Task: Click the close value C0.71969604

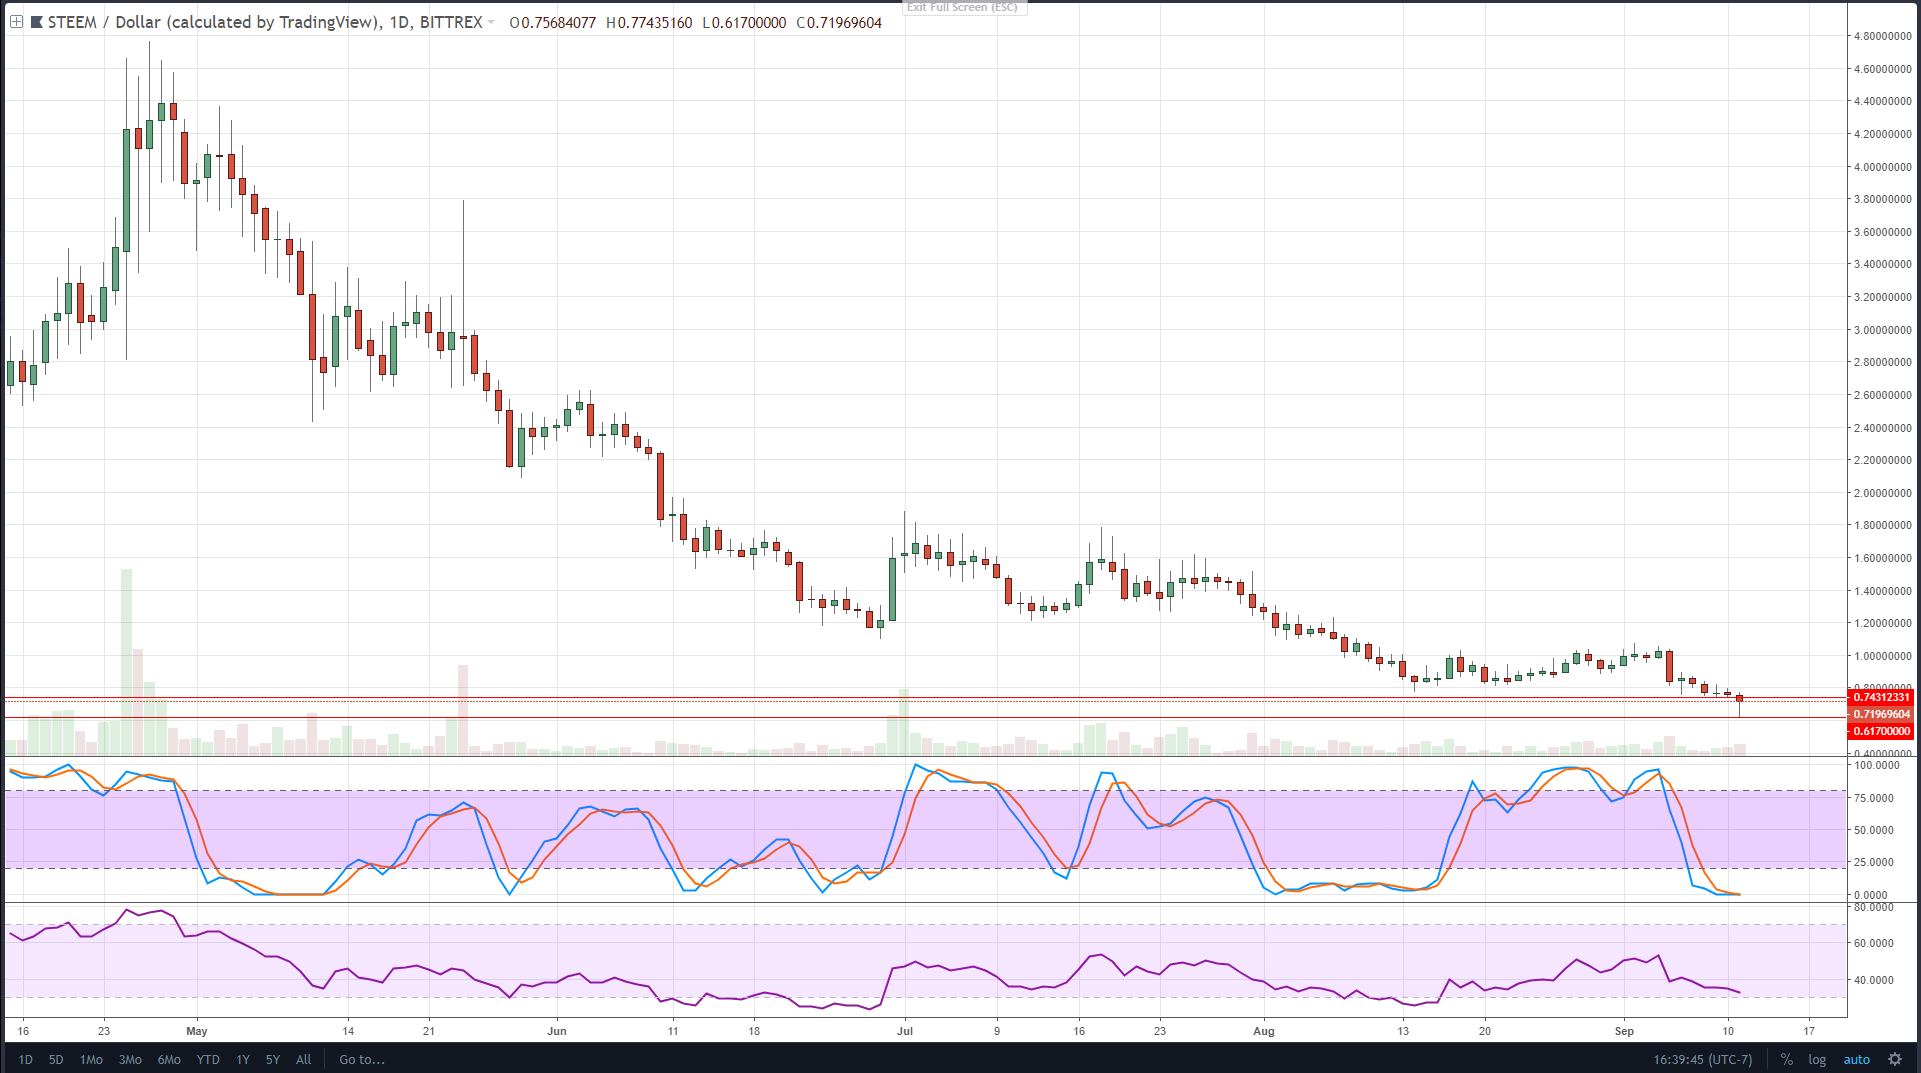Action: (839, 22)
